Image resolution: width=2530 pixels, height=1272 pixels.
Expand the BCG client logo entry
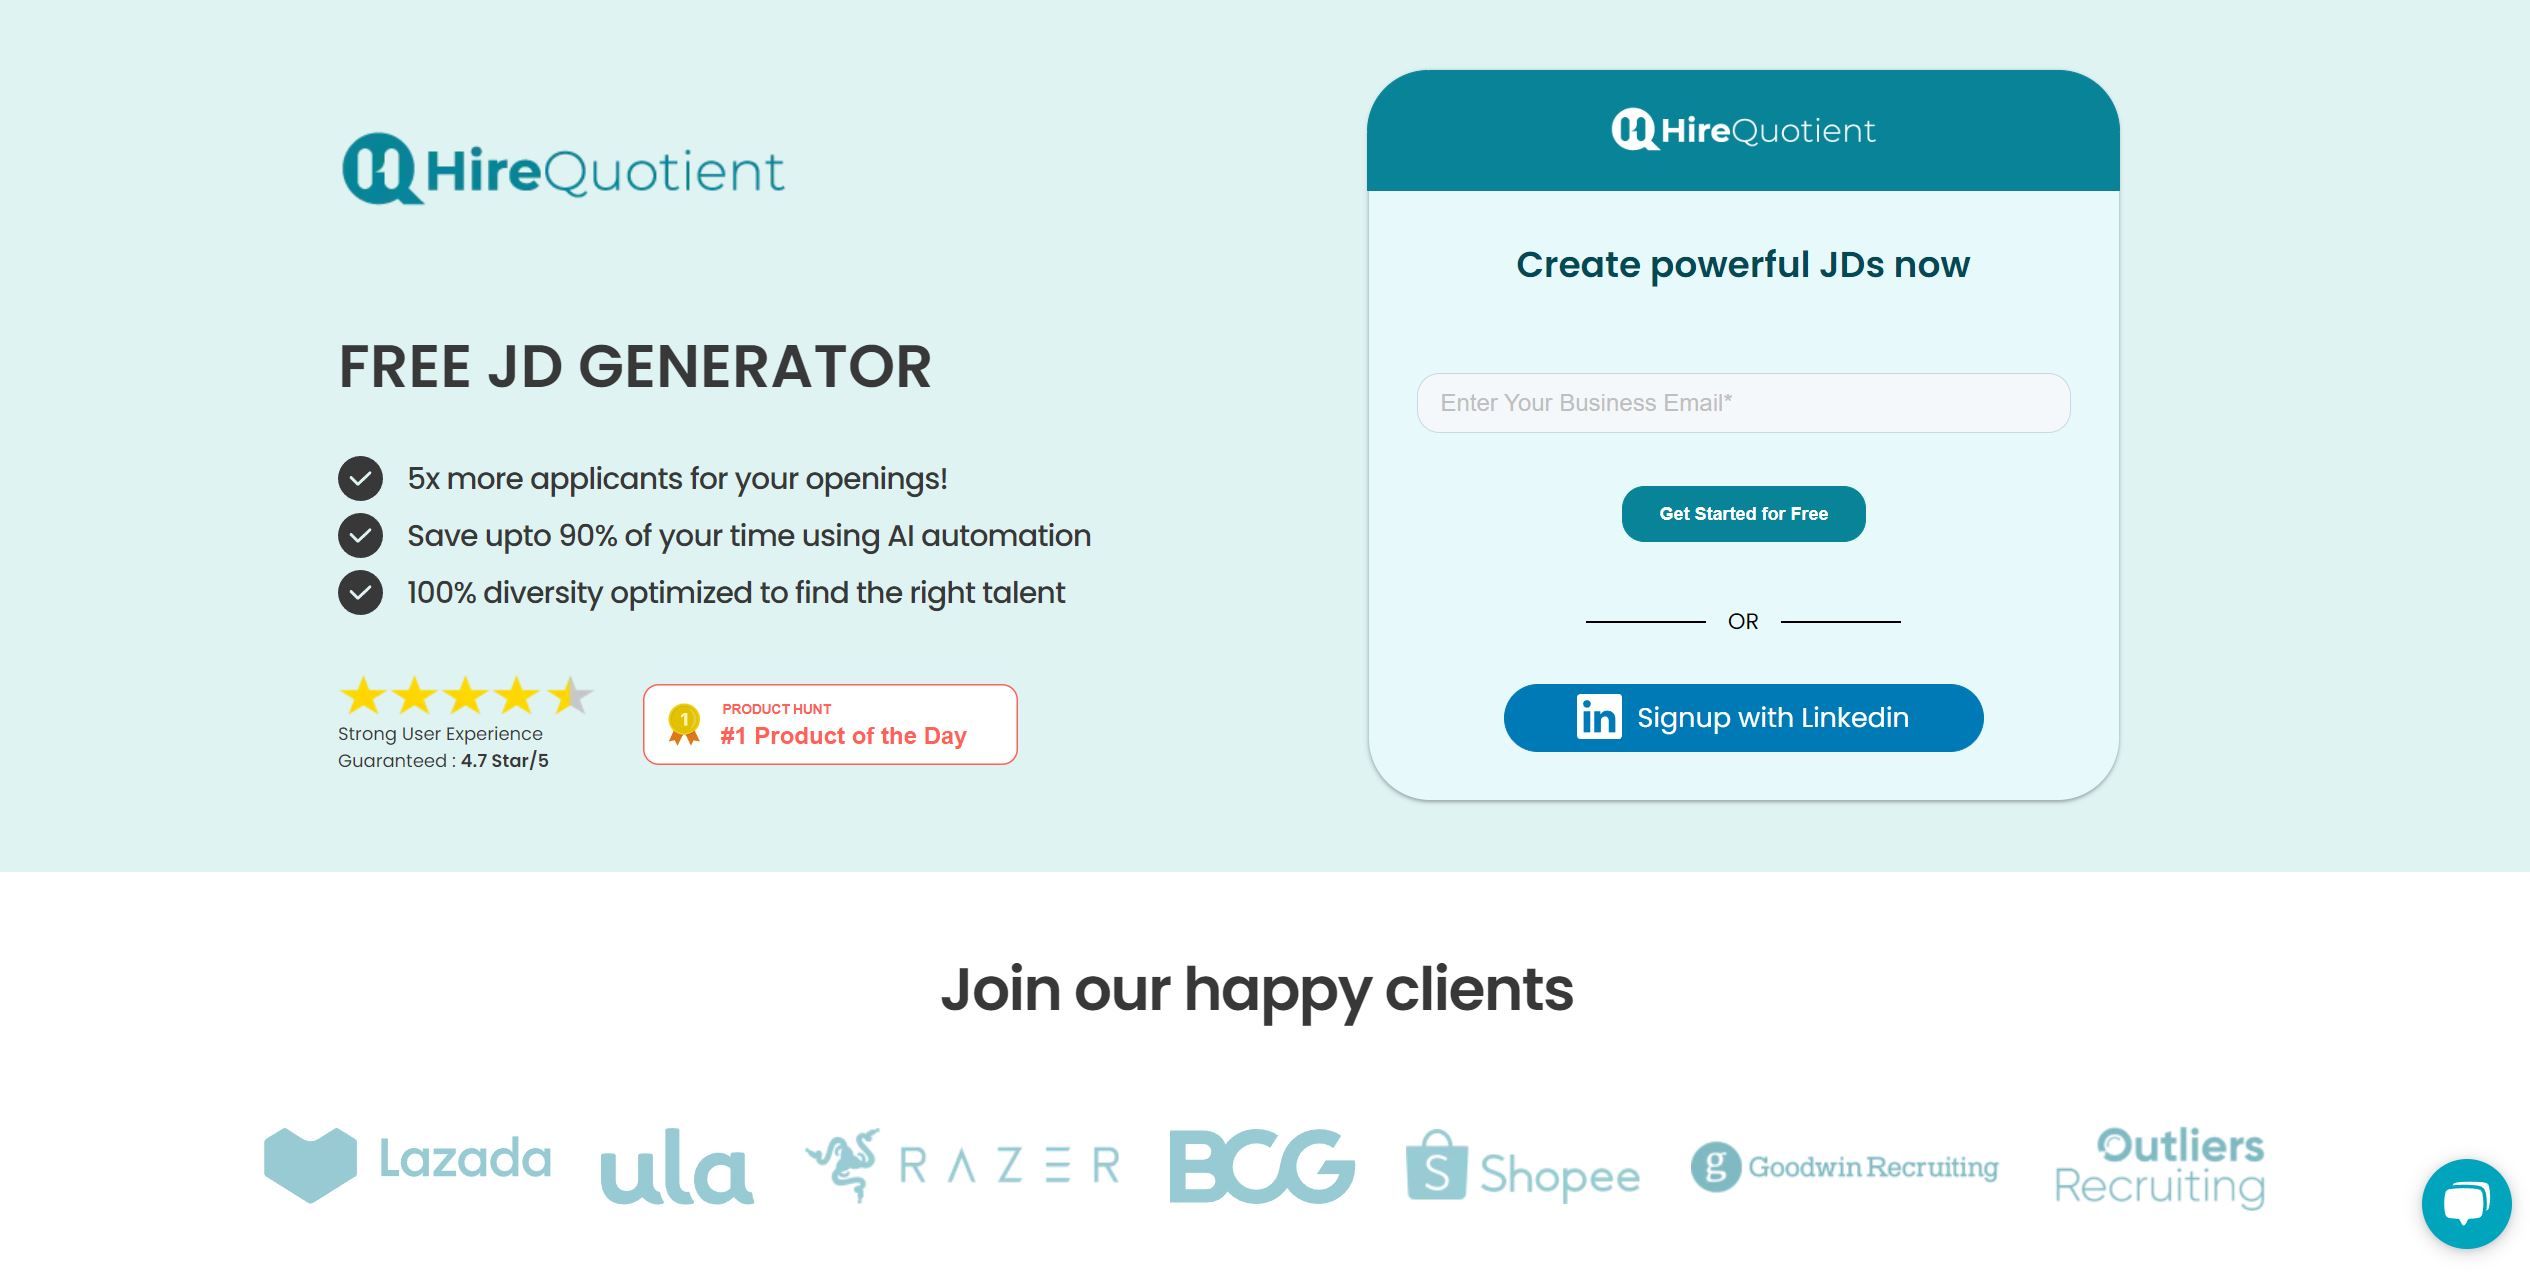pyautogui.click(x=1265, y=1165)
